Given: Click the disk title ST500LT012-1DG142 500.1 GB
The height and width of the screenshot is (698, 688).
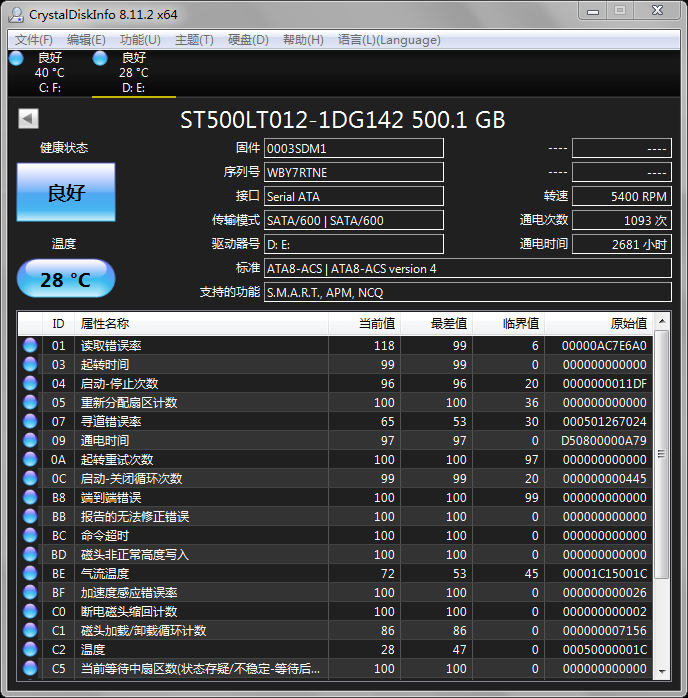Looking at the screenshot, I should [x=343, y=120].
